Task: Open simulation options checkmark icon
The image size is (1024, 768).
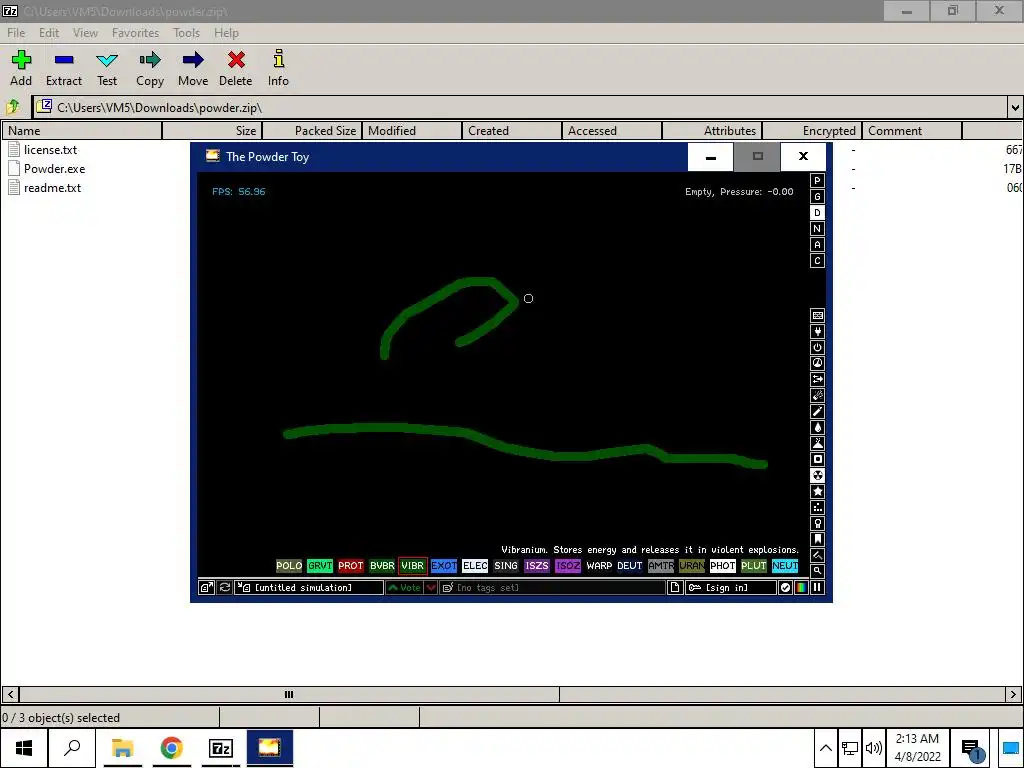Action: coord(785,588)
